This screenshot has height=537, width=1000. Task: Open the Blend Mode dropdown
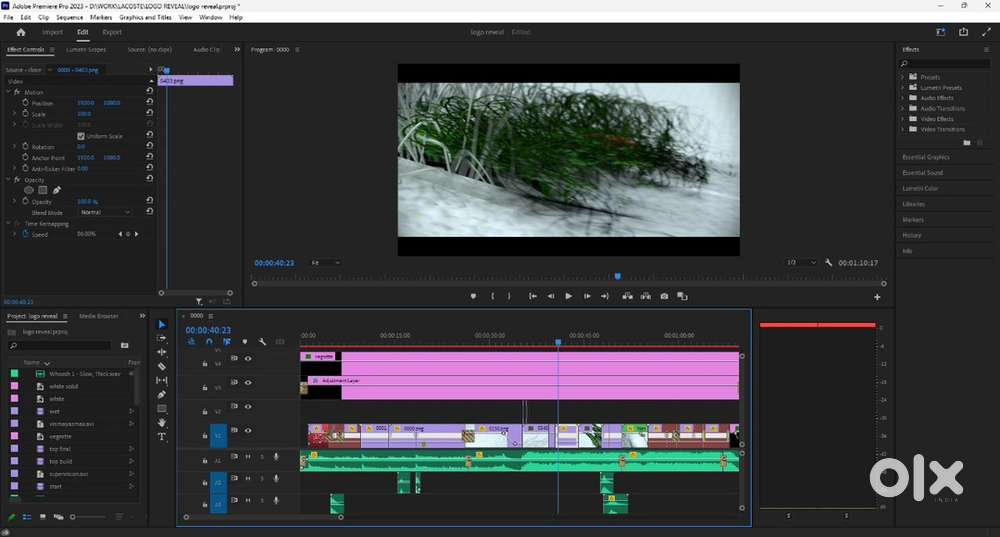[105, 212]
